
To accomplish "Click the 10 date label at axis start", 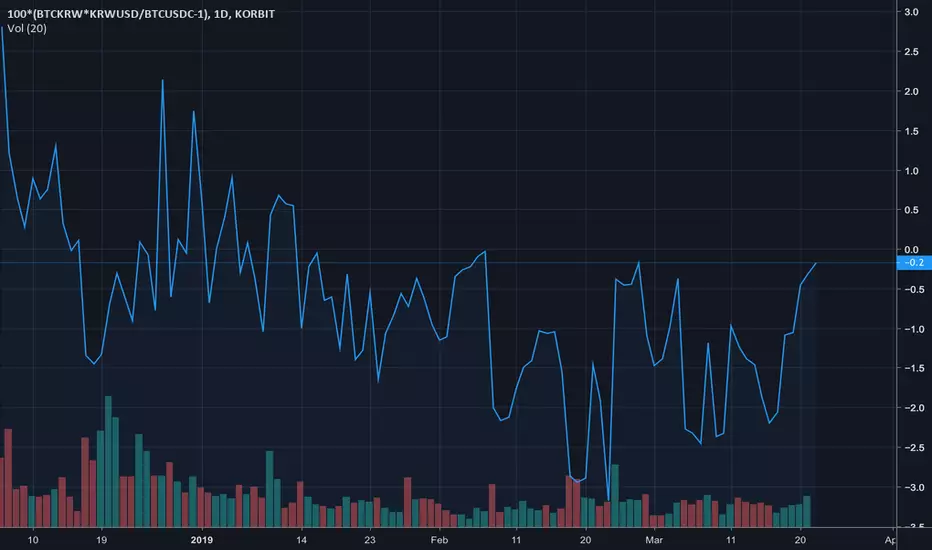I will pos(33,540).
